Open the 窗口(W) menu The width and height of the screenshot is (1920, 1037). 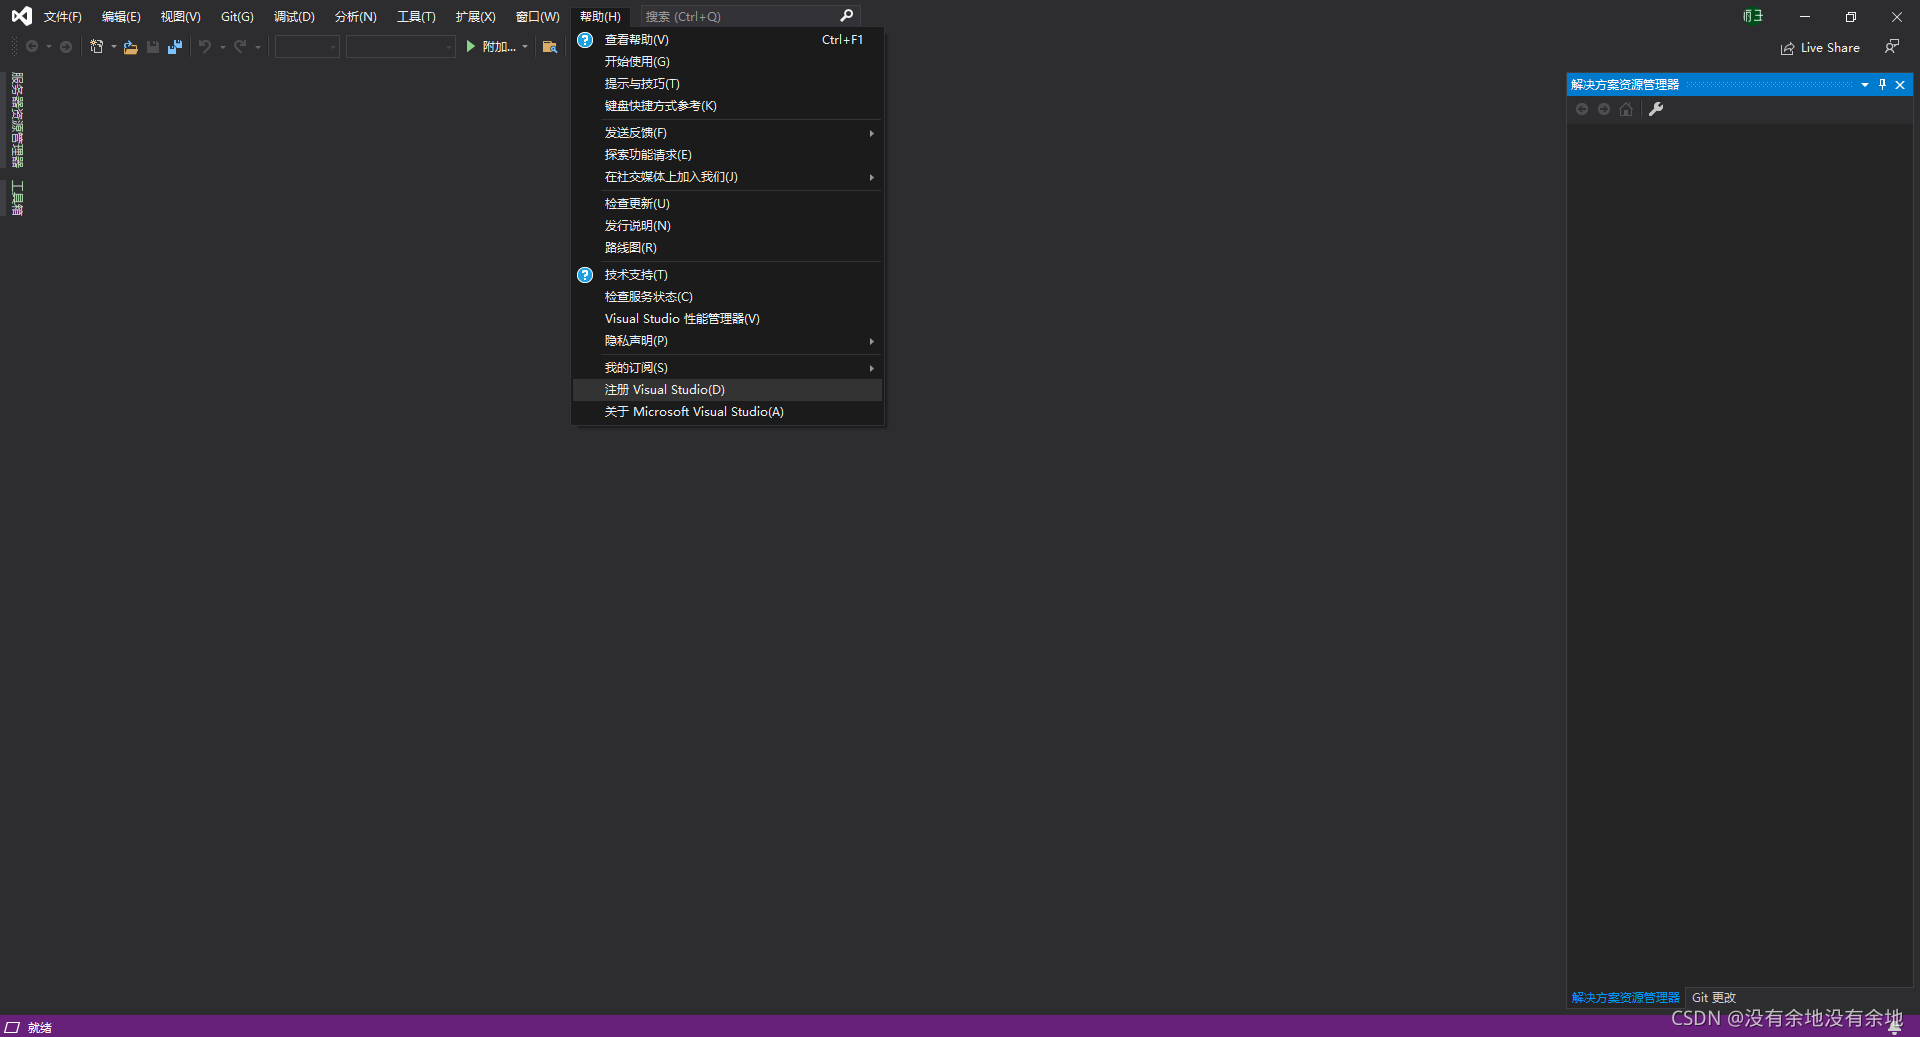click(x=537, y=17)
